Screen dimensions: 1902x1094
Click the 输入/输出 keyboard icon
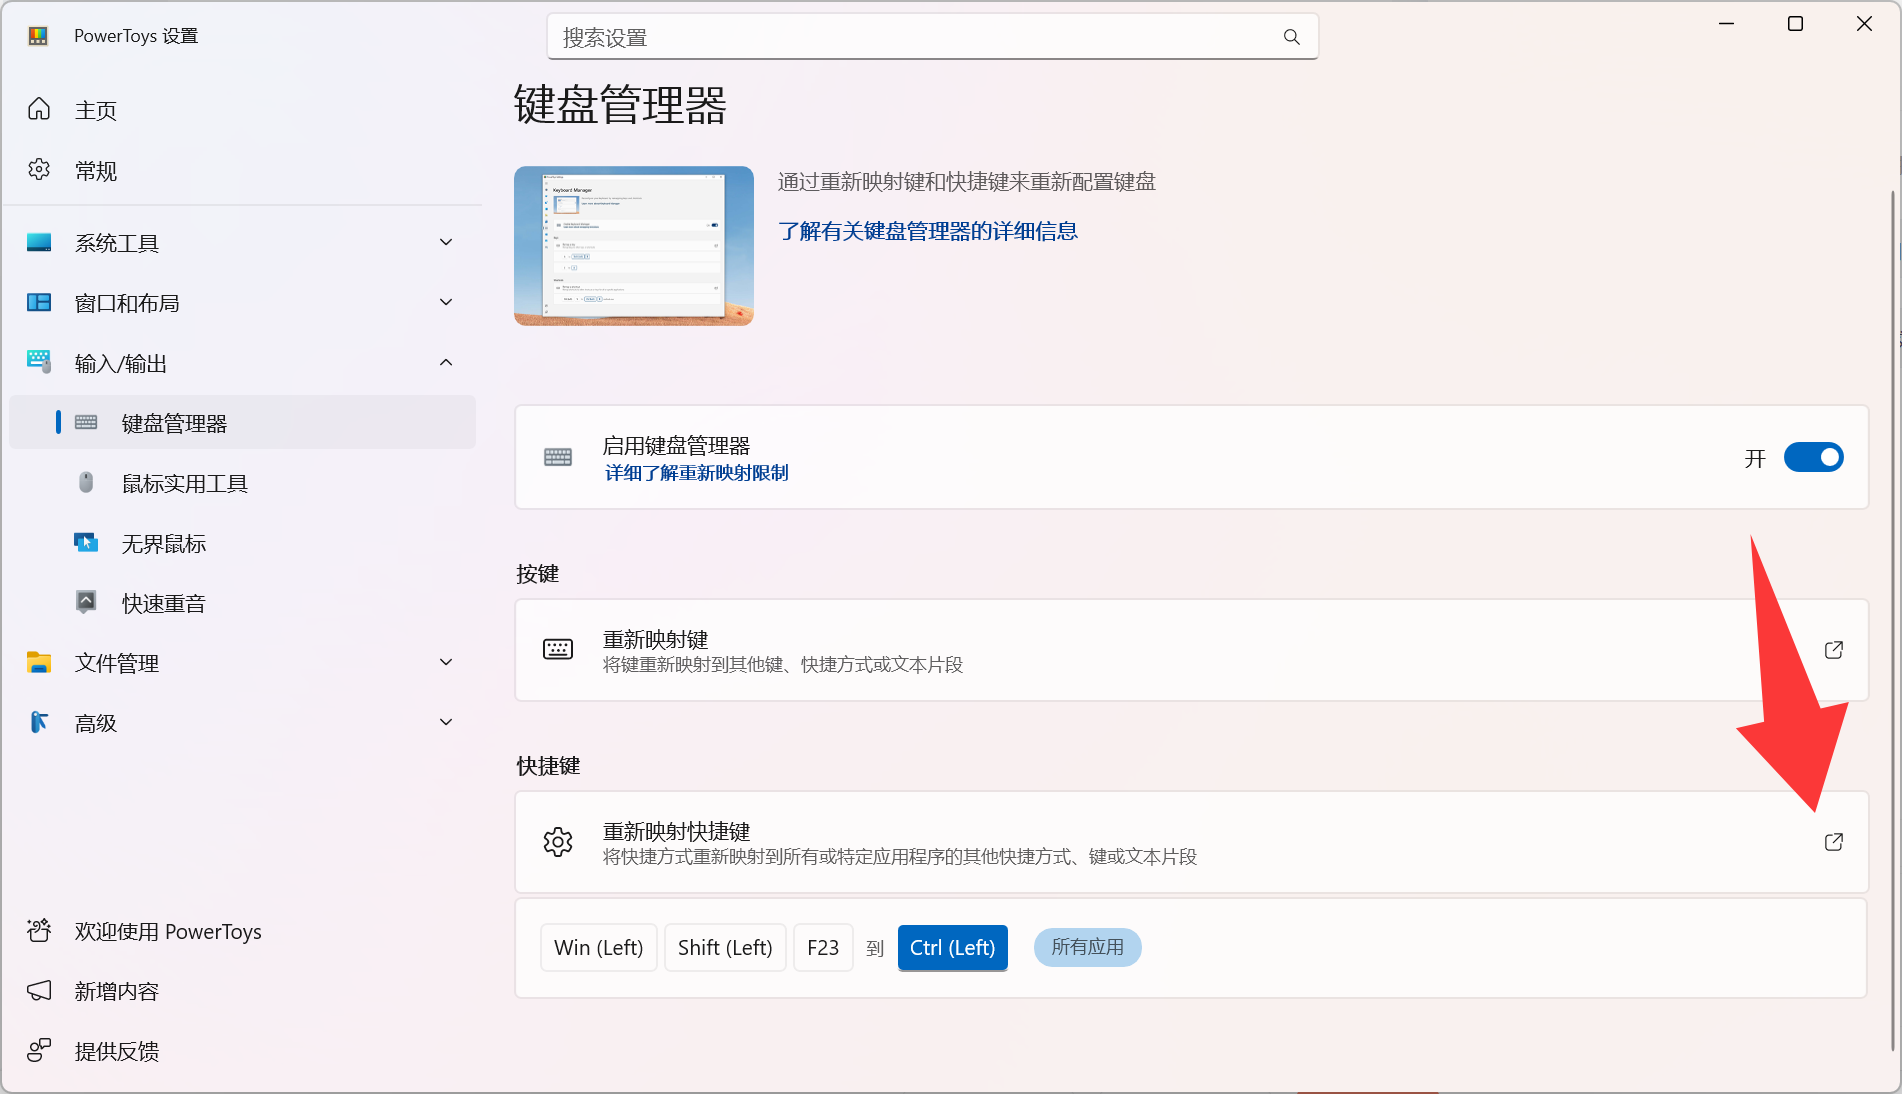(x=39, y=362)
